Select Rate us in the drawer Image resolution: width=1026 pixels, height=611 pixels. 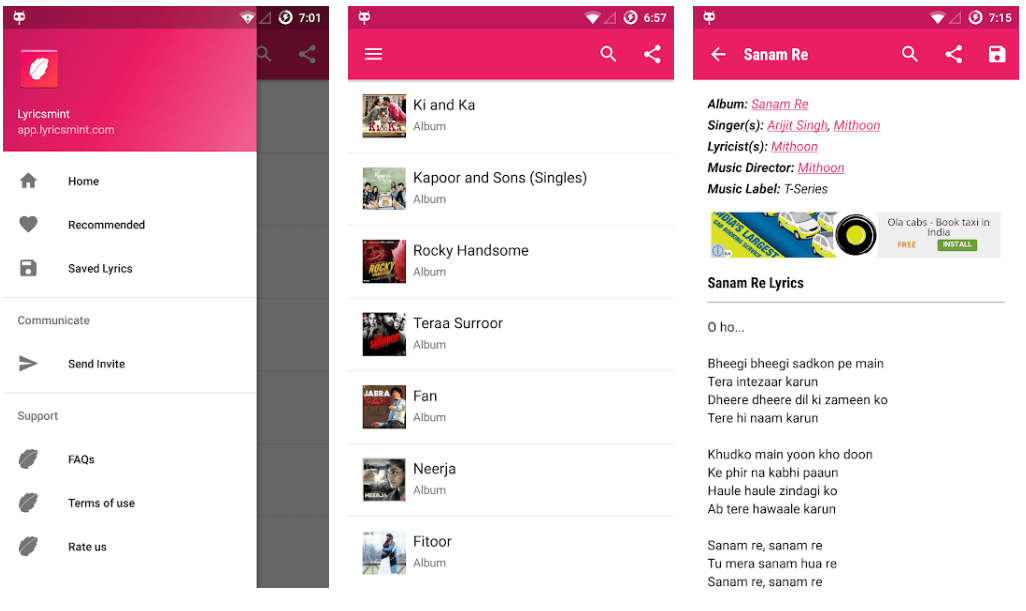(x=87, y=547)
